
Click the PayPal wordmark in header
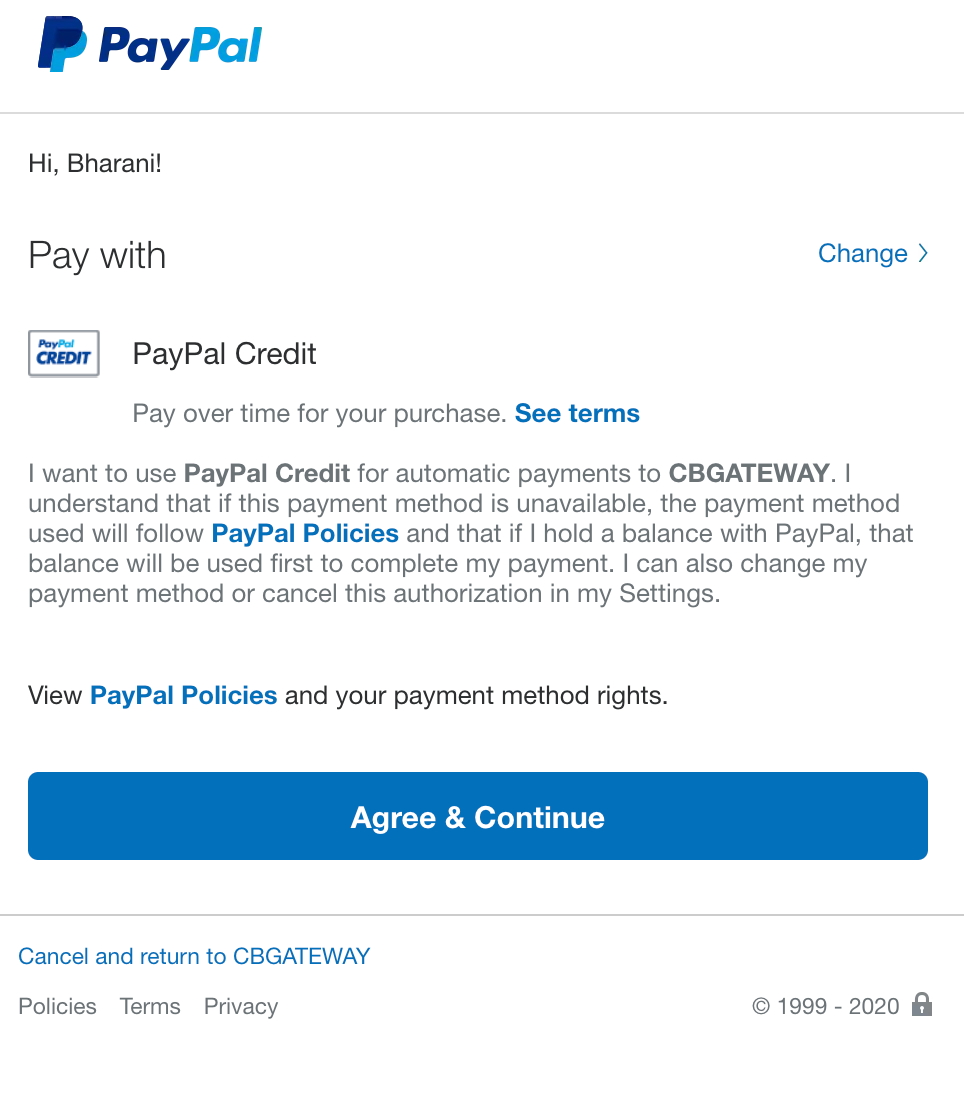point(180,47)
